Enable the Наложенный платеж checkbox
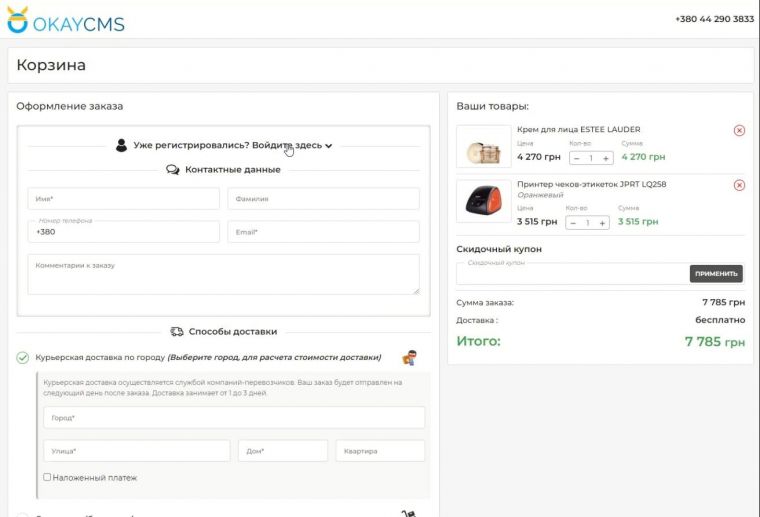The image size is (760, 517). (x=47, y=477)
